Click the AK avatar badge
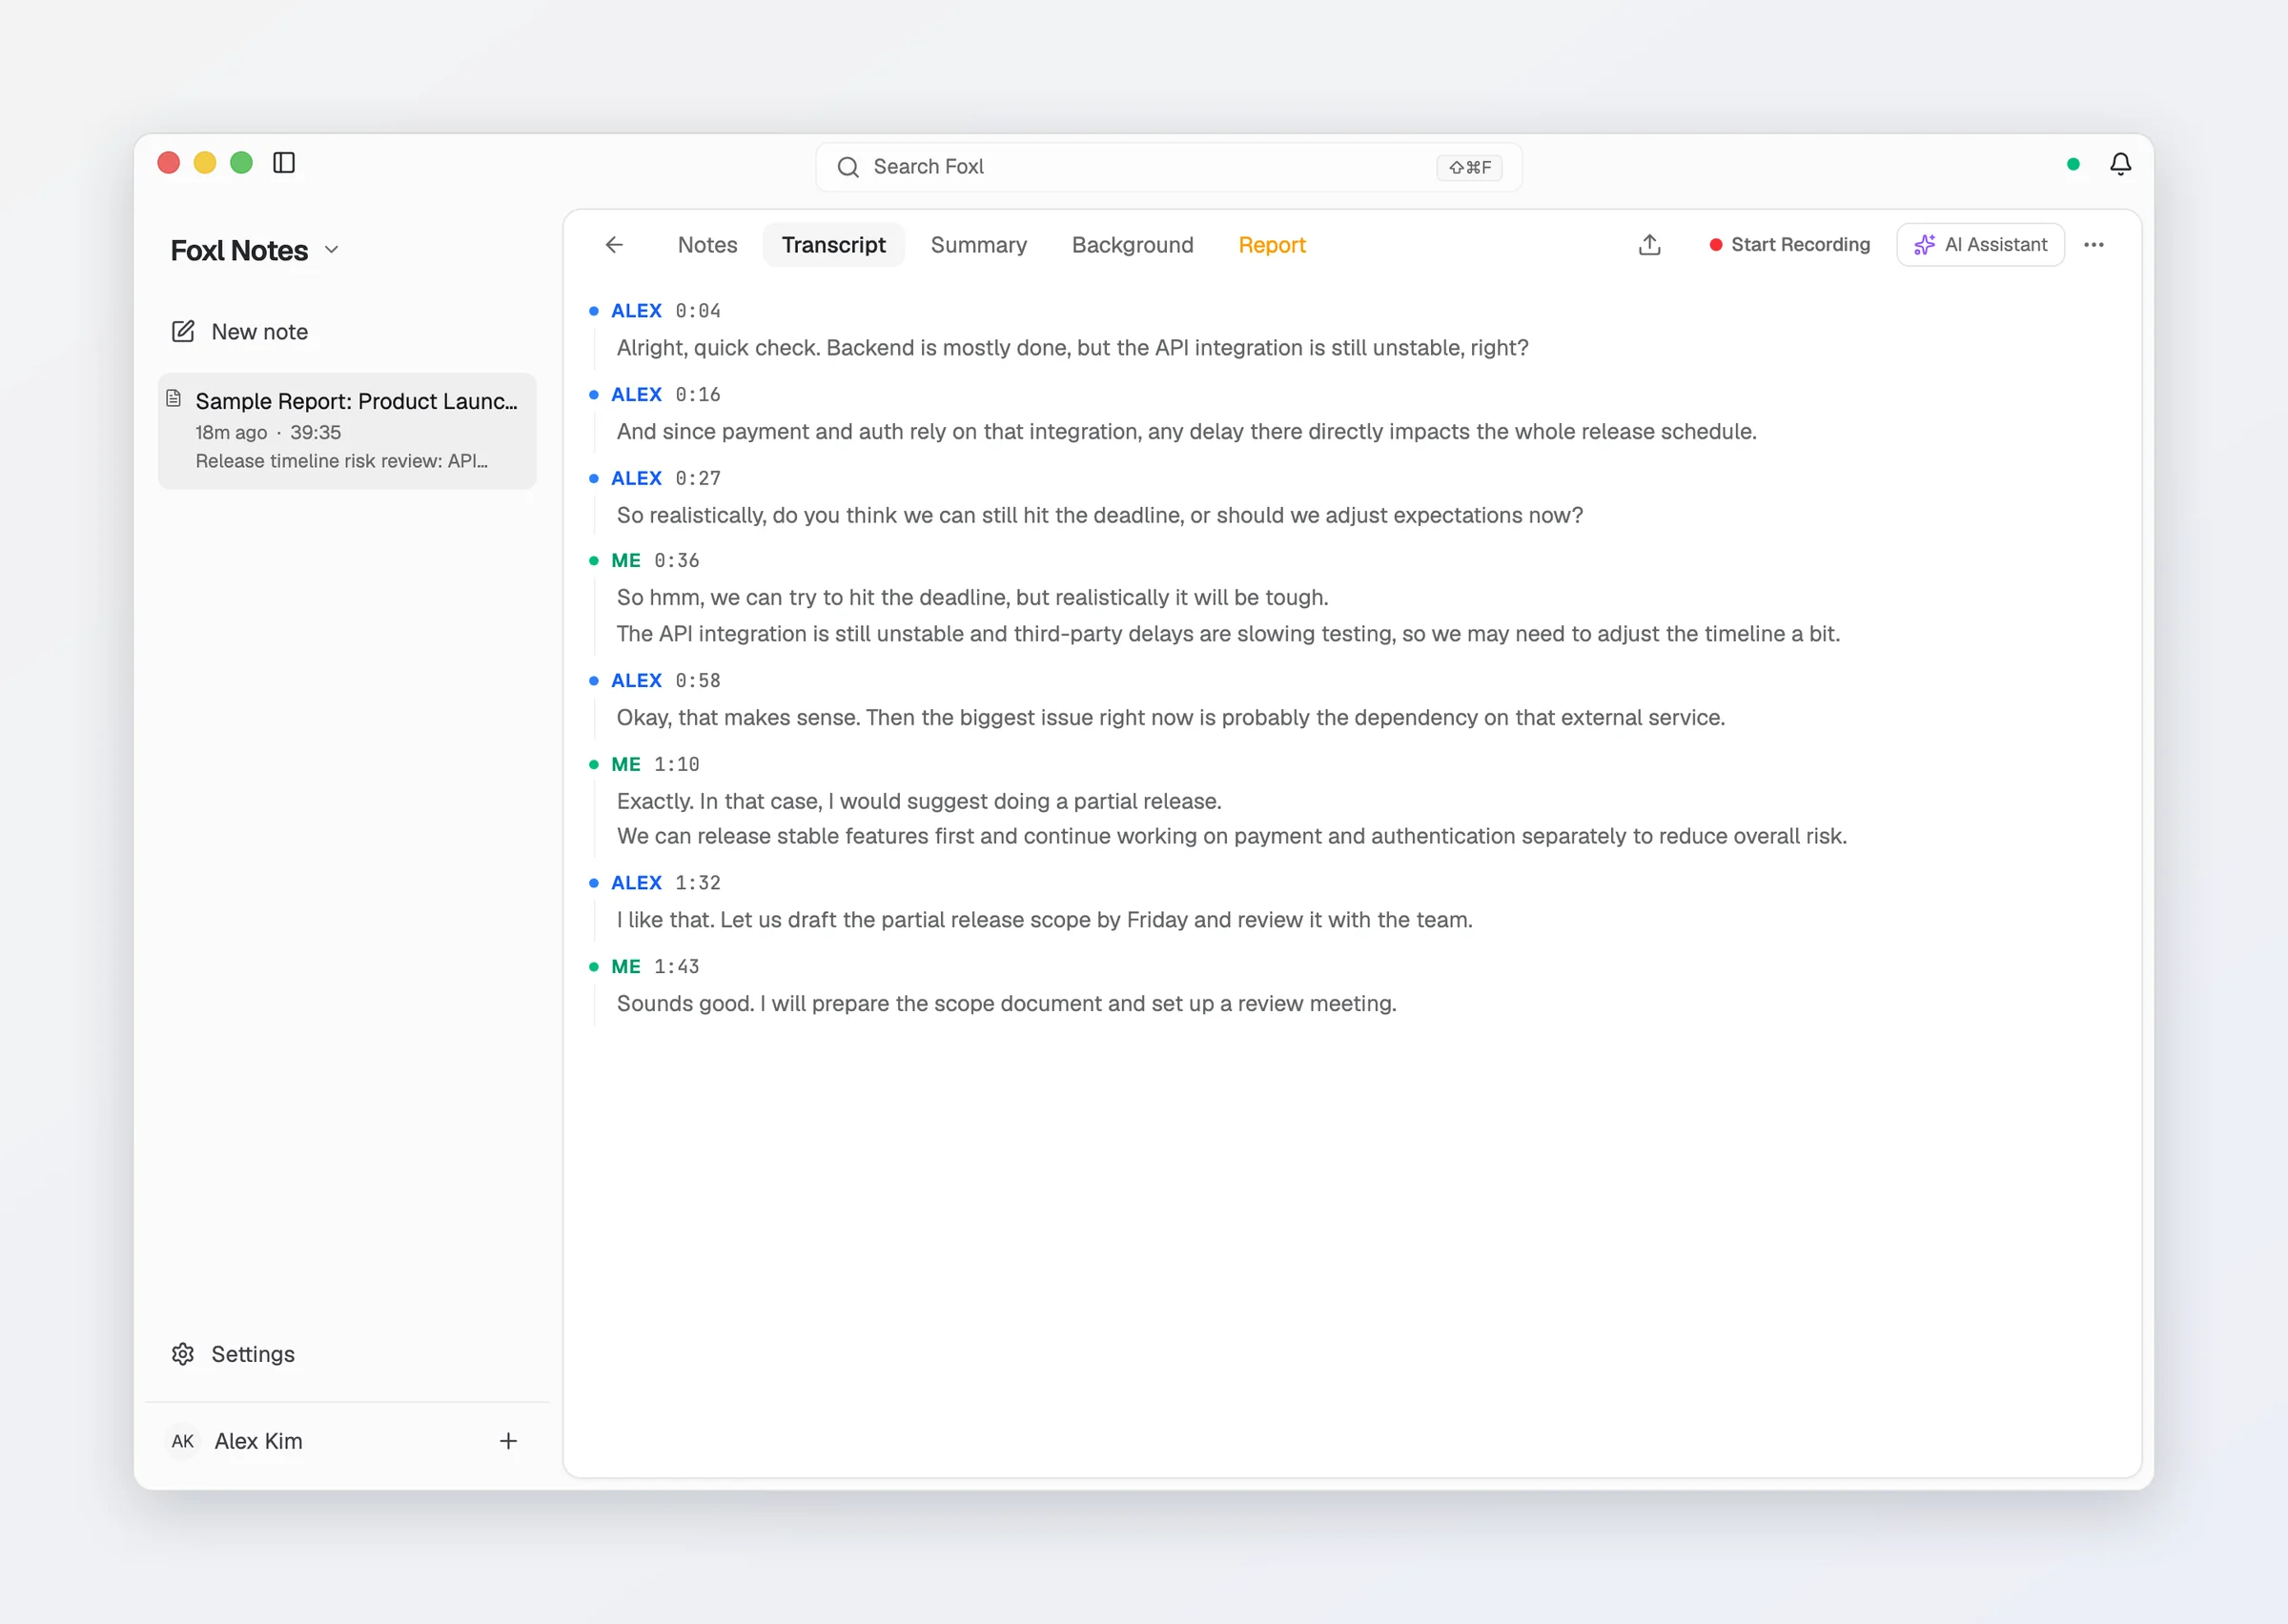 (x=183, y=1441)
